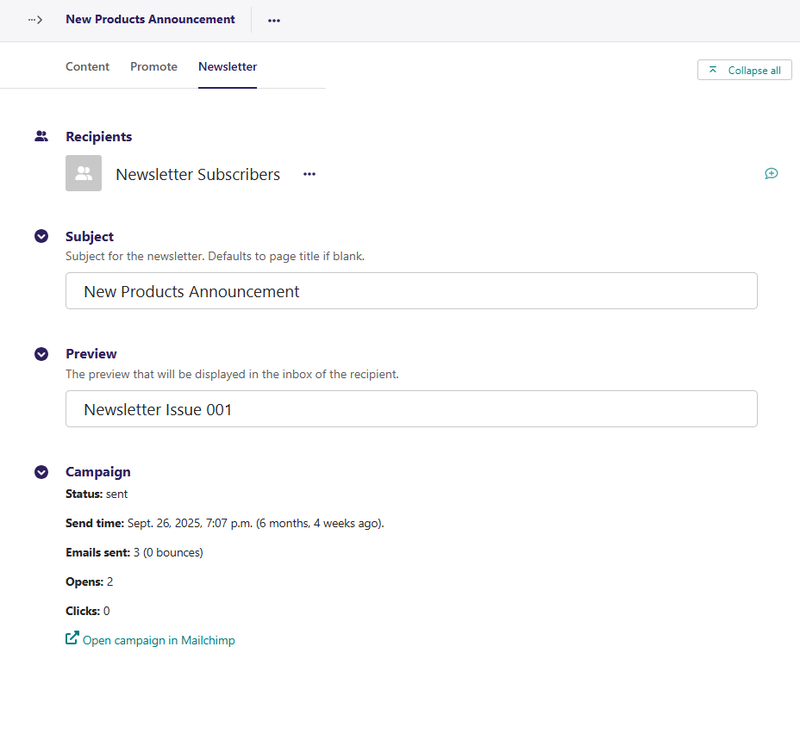Collapse the Preview section with its chevron

(x=41, y=354)
